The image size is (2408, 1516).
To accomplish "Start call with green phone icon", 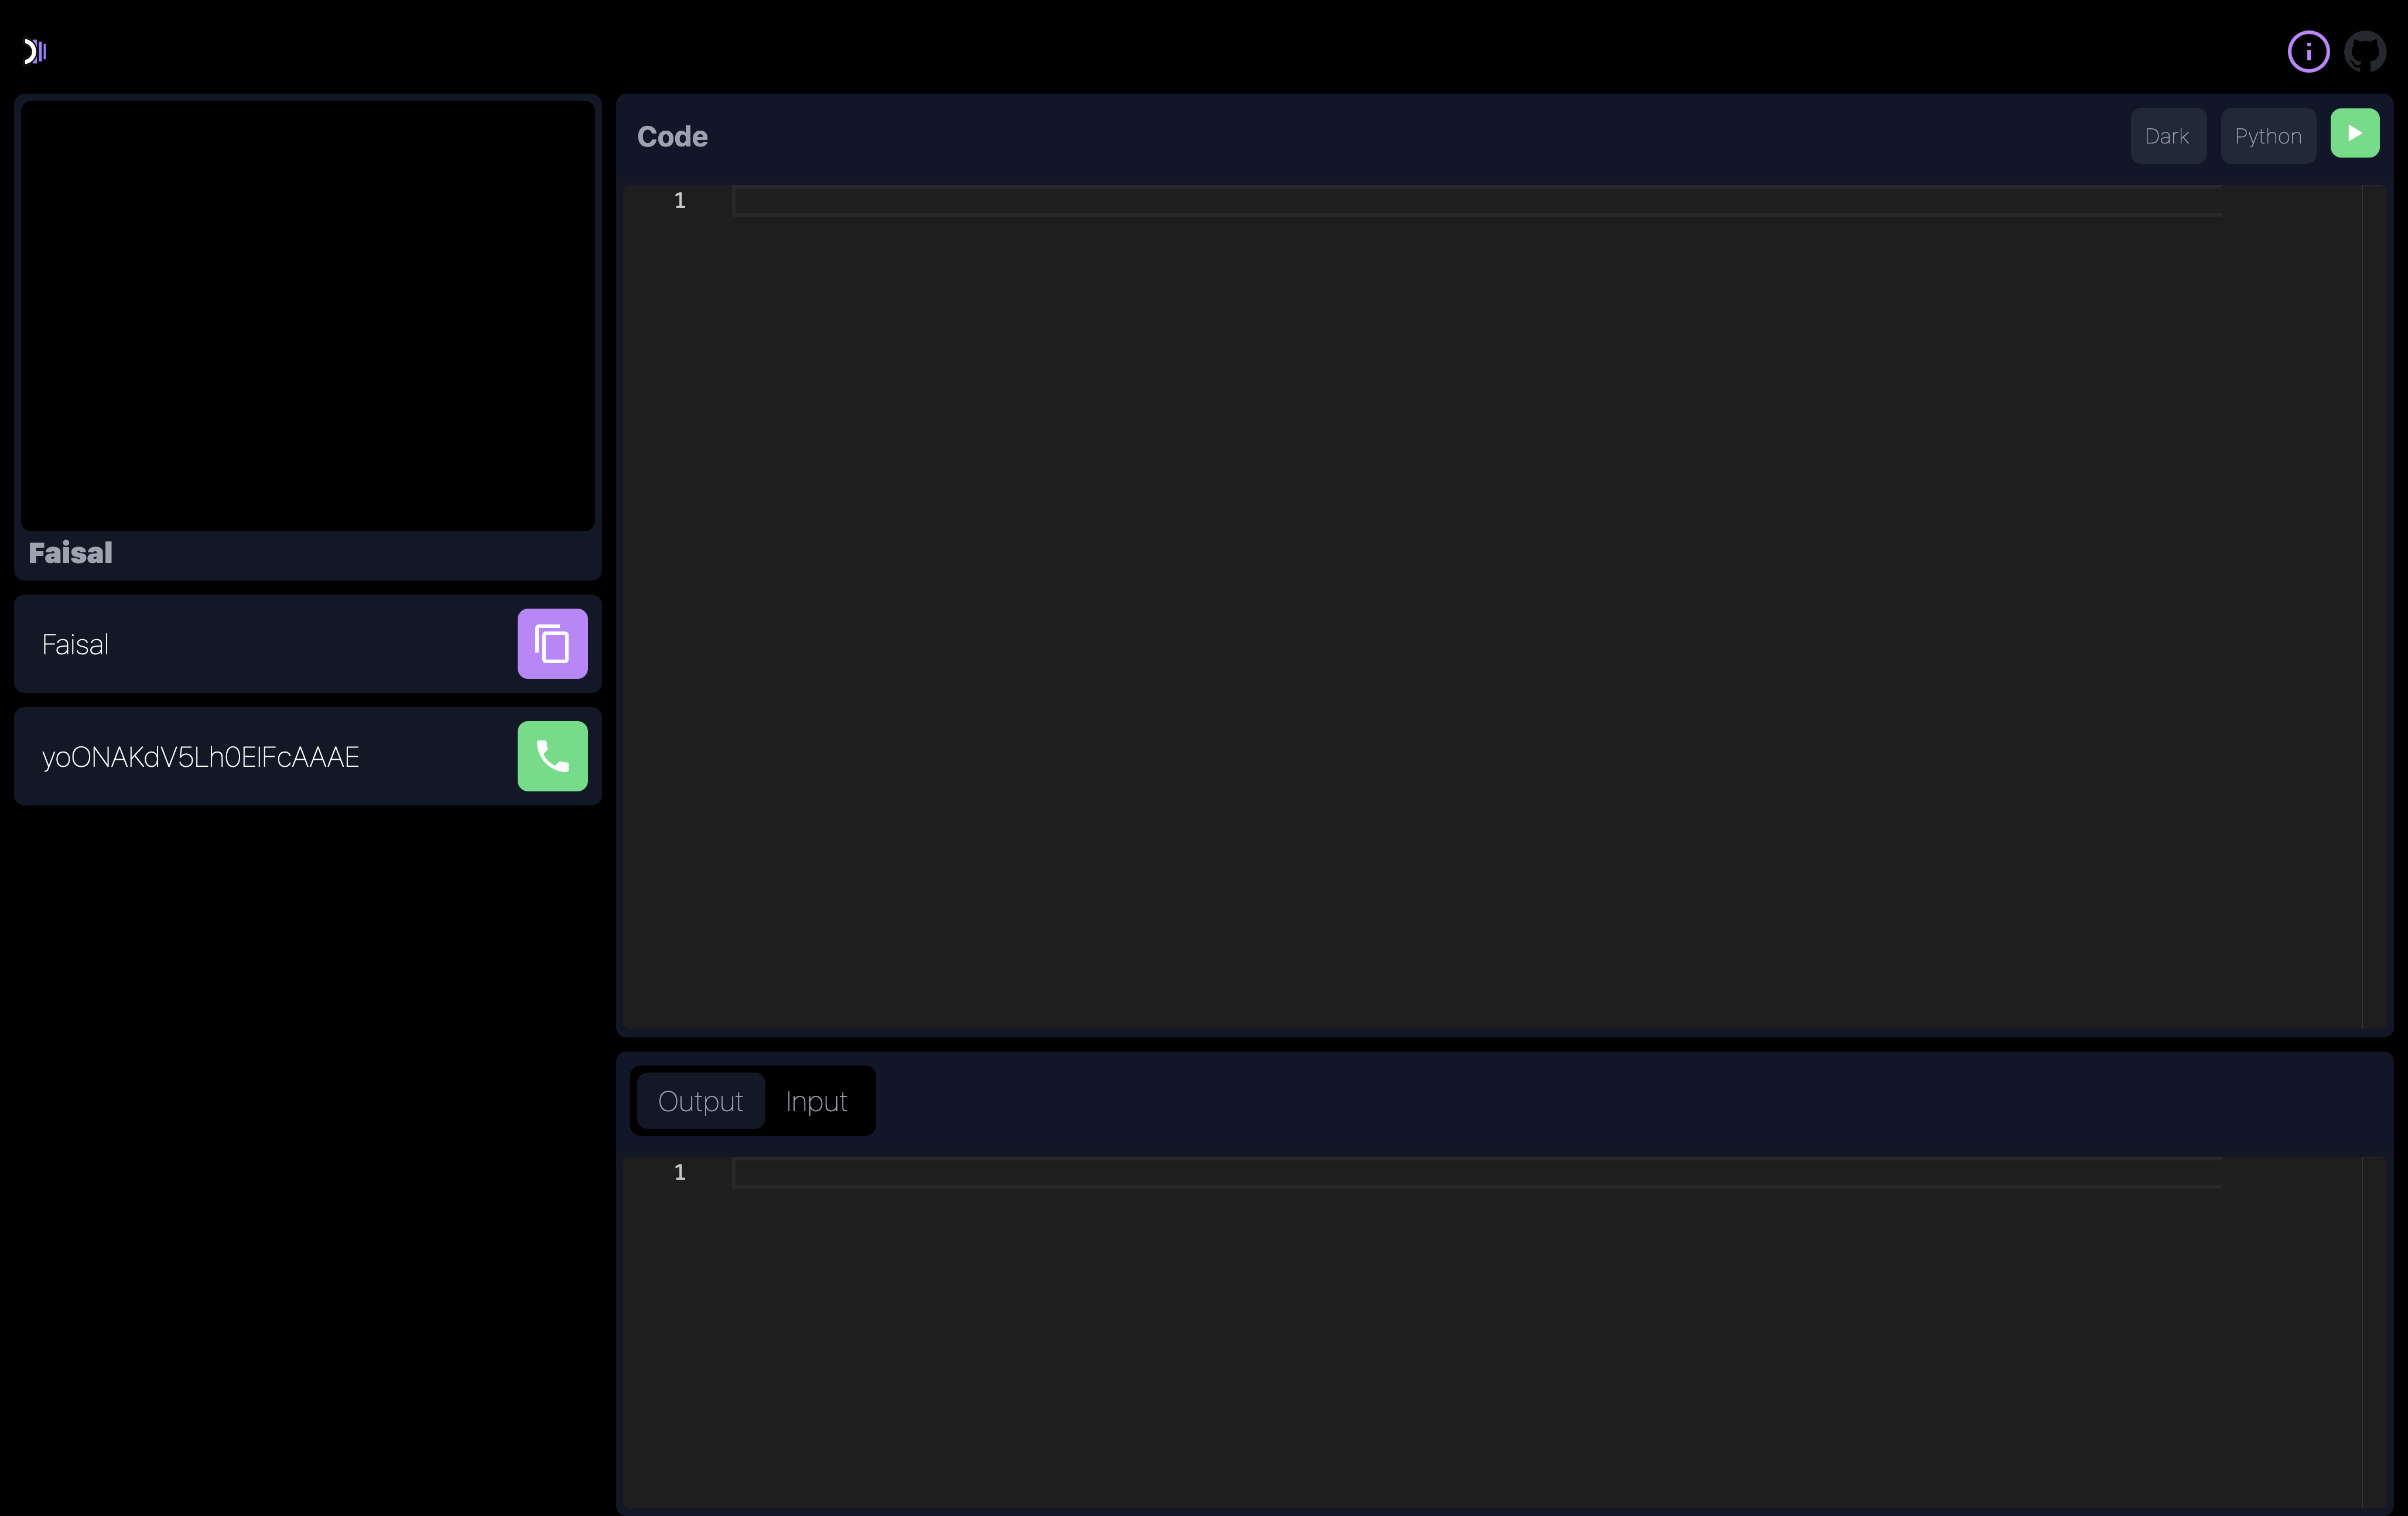I will click(552, 756).
